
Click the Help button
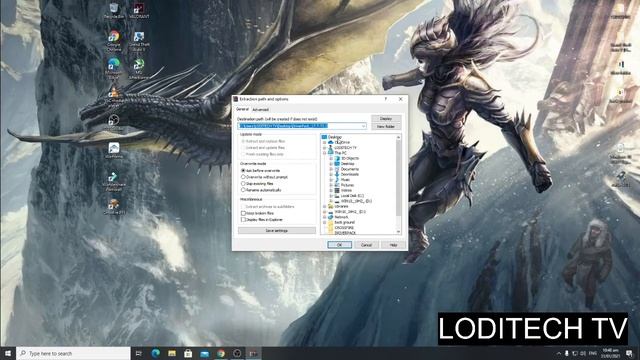393,244
